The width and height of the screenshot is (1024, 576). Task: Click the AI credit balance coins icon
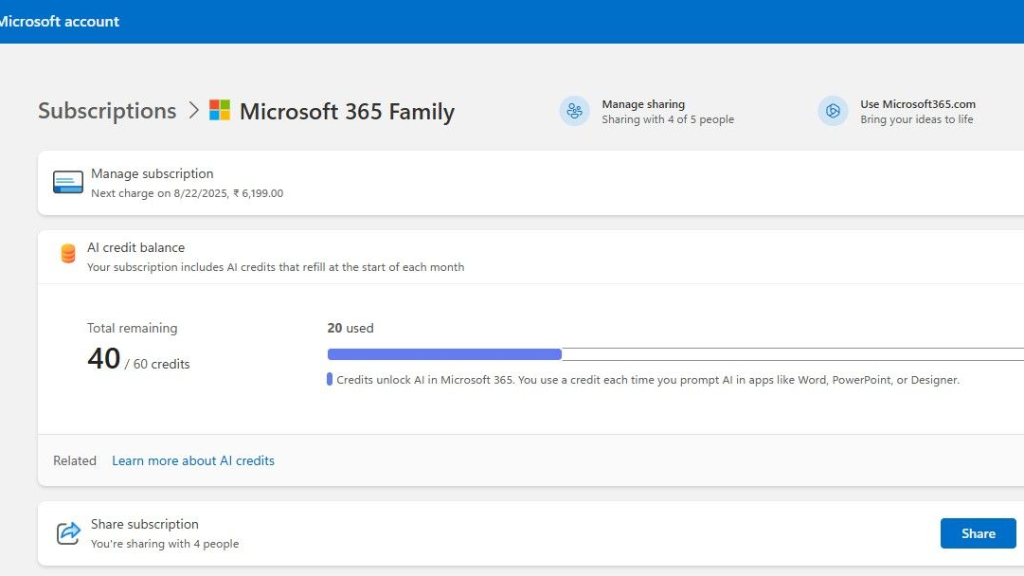coord(68,253)
